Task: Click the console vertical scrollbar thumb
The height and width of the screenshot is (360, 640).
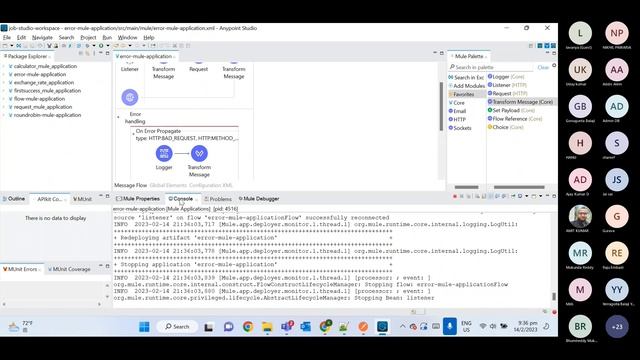Action: (554, 296)
